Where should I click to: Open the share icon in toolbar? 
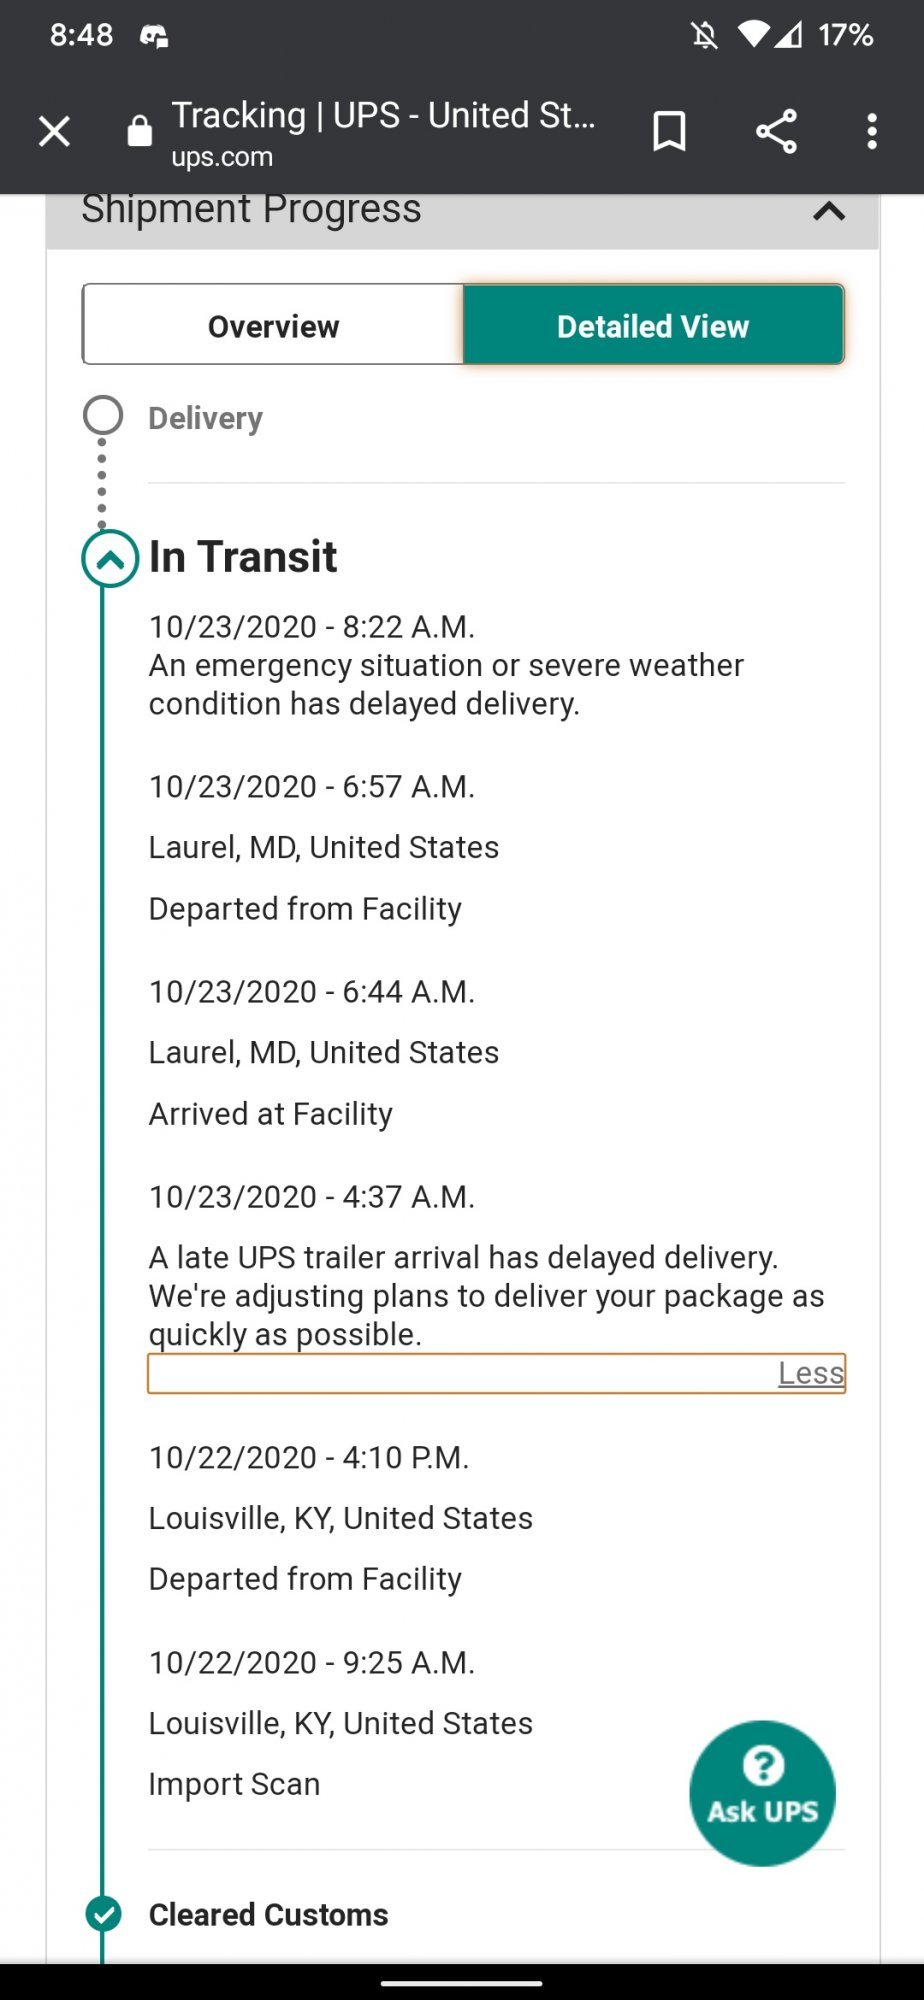tap(776, 131)
